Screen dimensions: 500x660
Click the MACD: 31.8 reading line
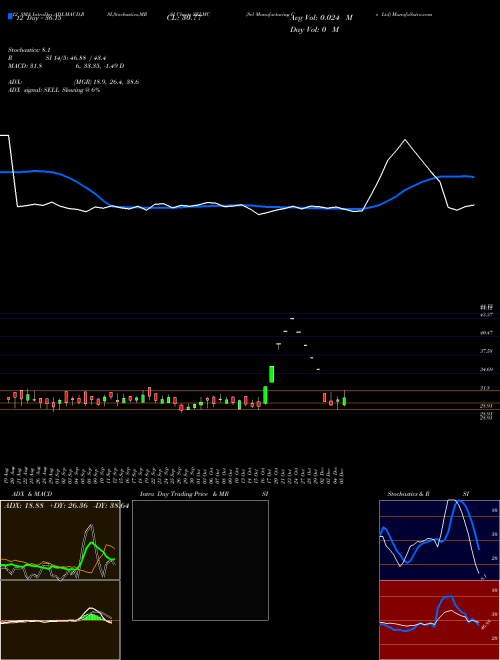tap(66, 66)
